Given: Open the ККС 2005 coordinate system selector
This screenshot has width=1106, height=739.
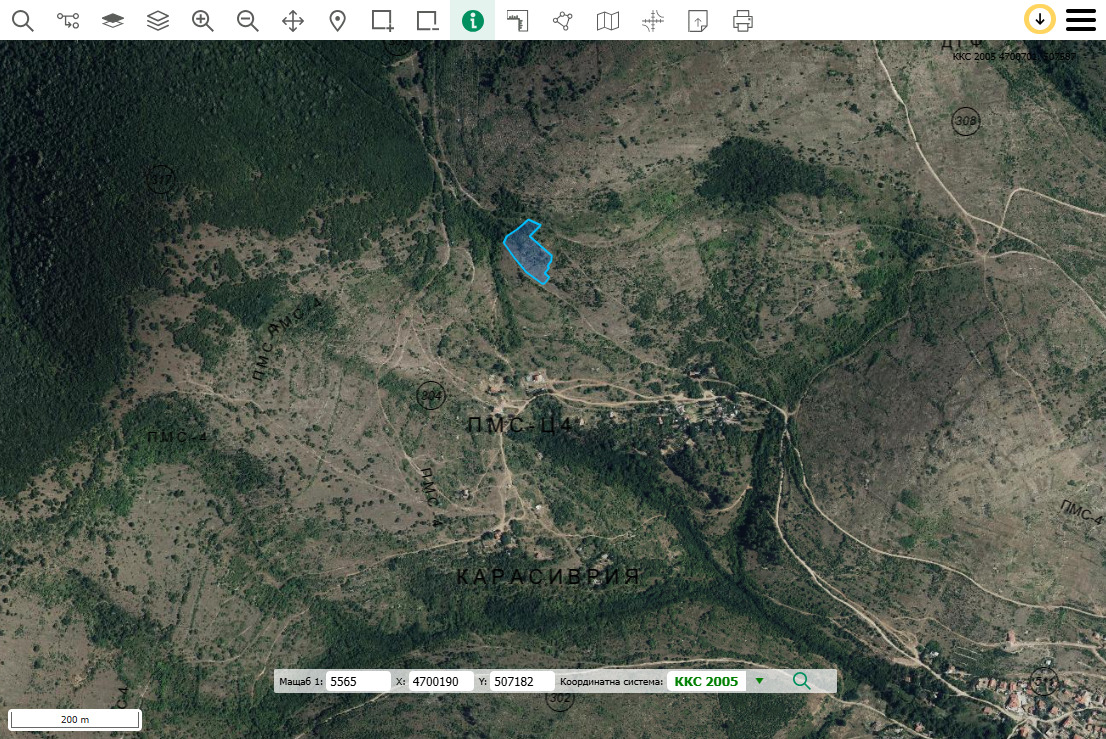Looking at the screenshot, I should point(706,681).
